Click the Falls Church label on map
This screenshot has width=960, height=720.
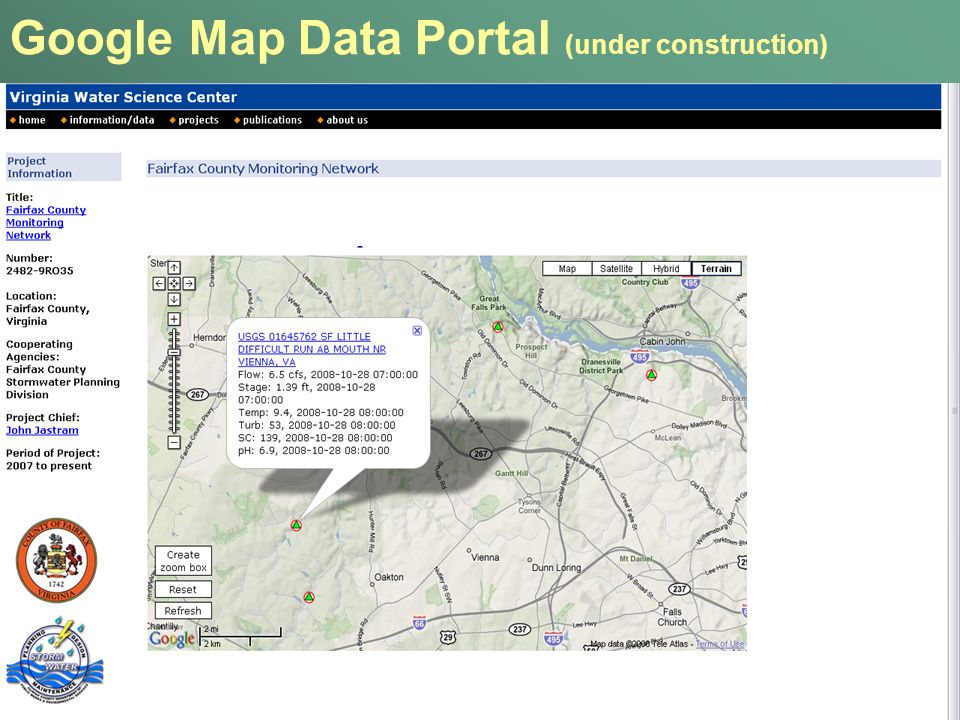[x=672, y=617]
